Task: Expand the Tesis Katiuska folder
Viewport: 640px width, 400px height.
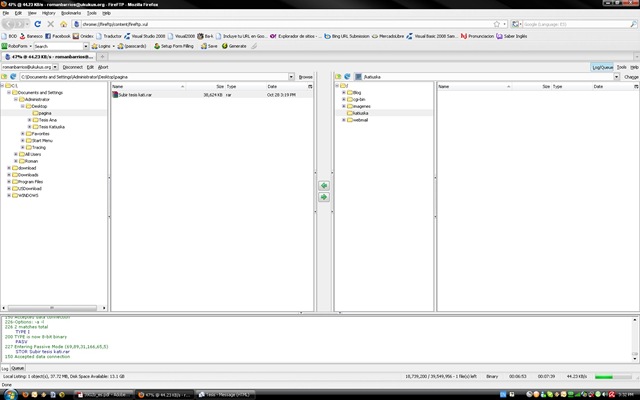Action: click(29, 127)
